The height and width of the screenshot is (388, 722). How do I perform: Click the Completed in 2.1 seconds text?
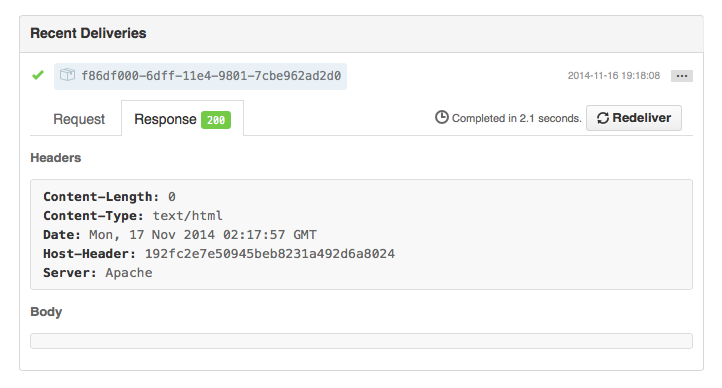point(517,118)
